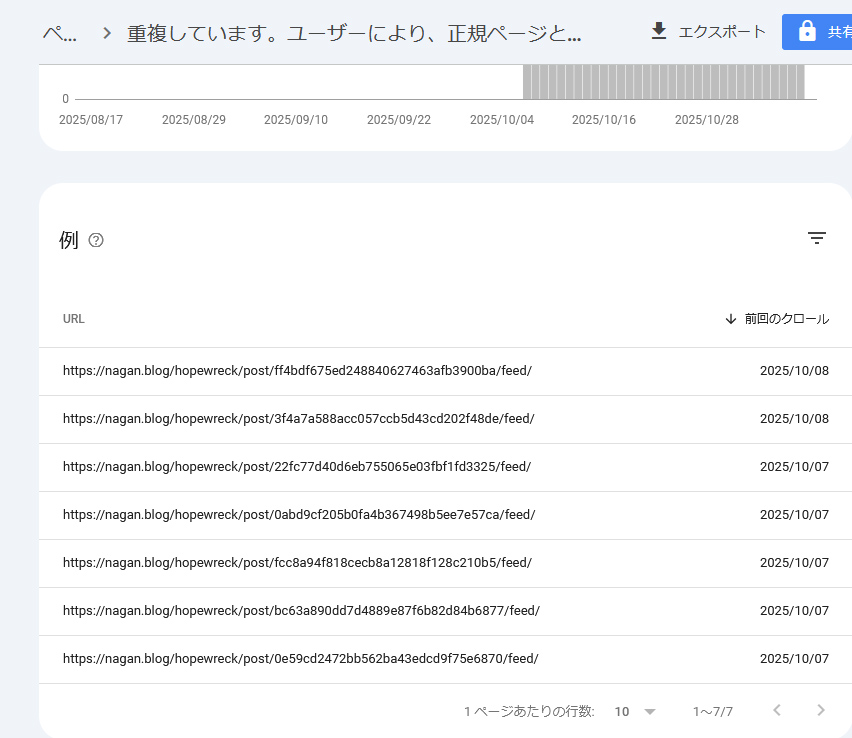Click the 共有 share button

coord(840,31)
